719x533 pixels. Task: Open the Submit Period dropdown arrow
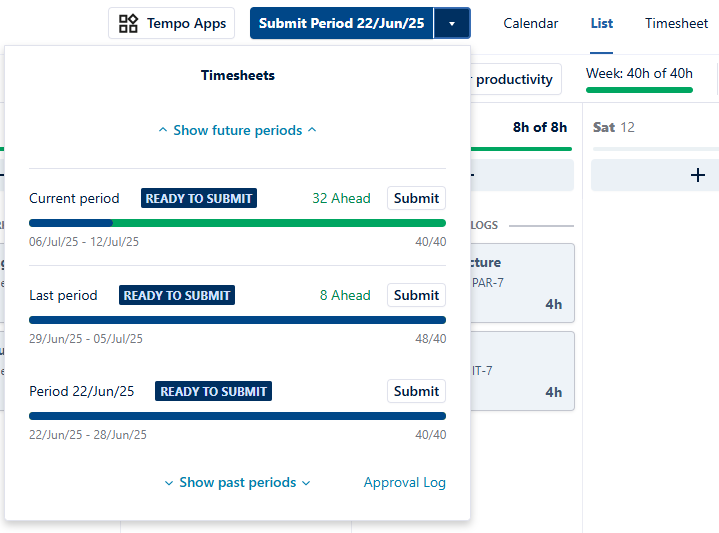[x=453, y=23]
